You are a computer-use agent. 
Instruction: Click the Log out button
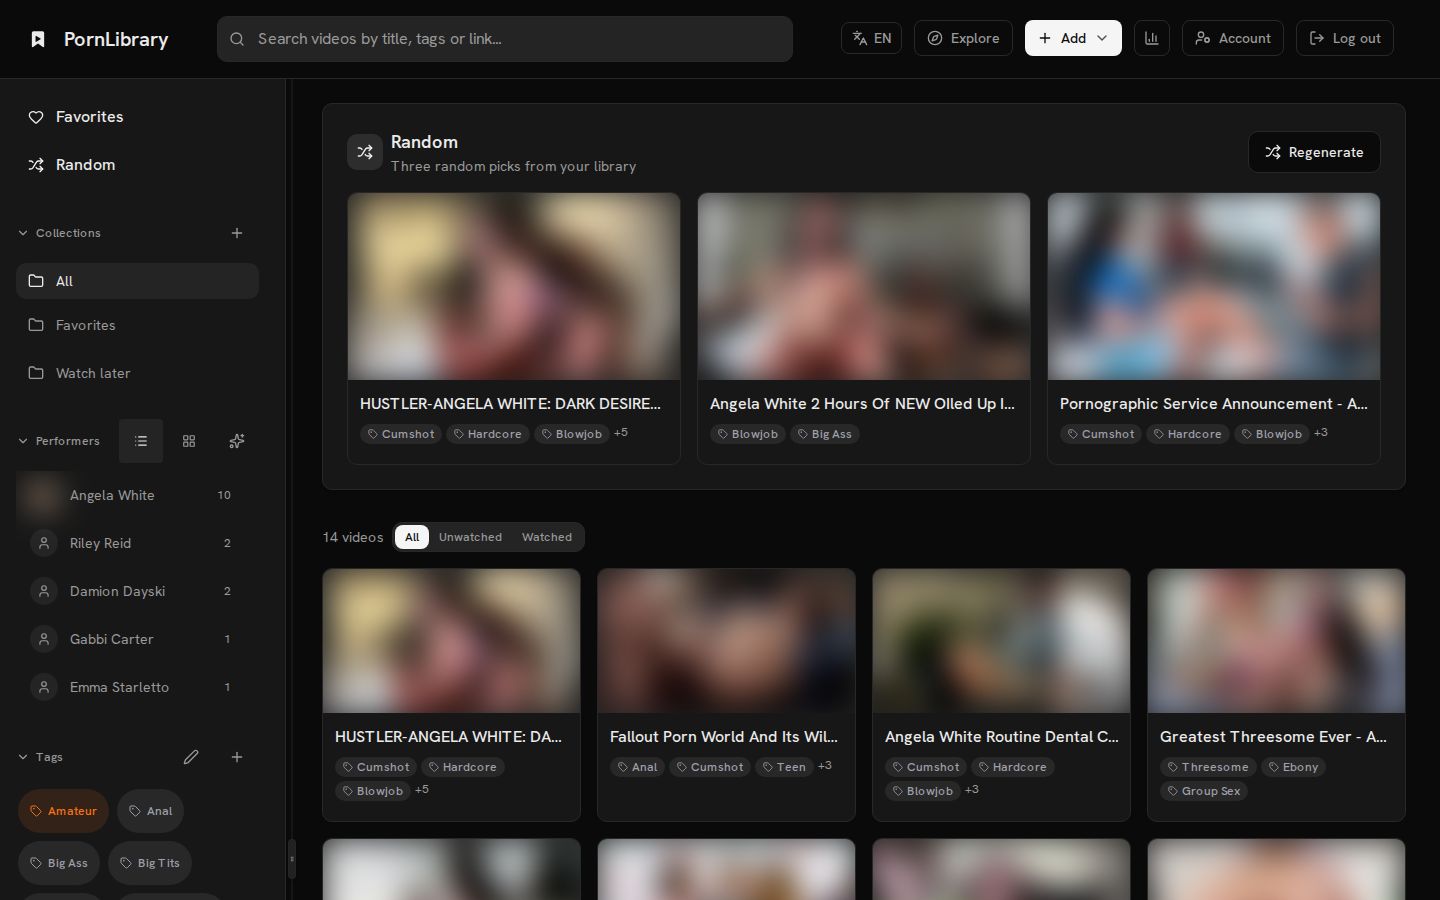click(x=1345, y=38)
